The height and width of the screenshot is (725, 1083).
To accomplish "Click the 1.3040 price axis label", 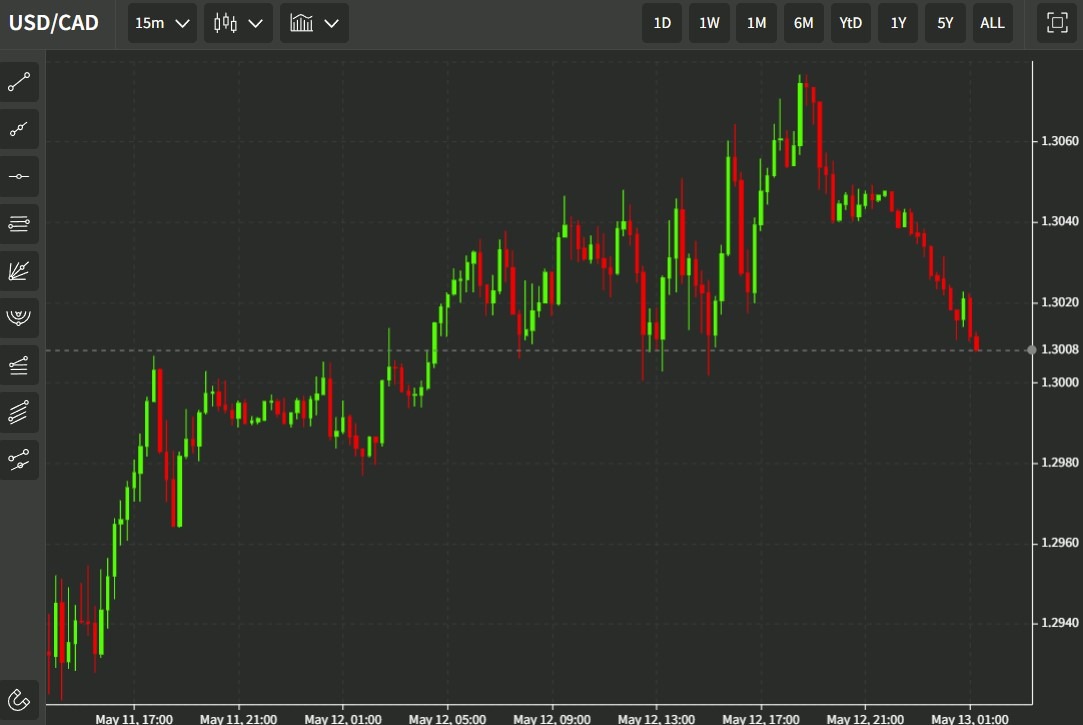I will (1060, 221).
